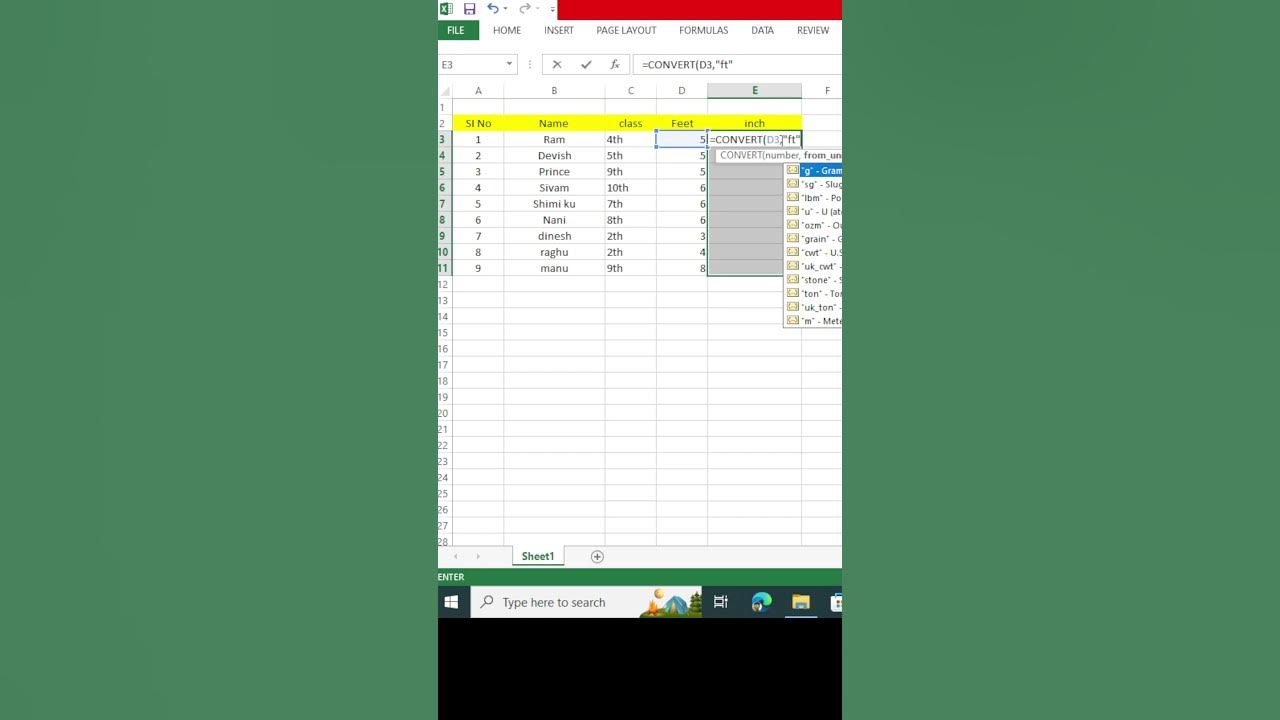Switch to the HOME ribbon tab
The height and width of the screenshot is (720, 1280).
[507, 31]
